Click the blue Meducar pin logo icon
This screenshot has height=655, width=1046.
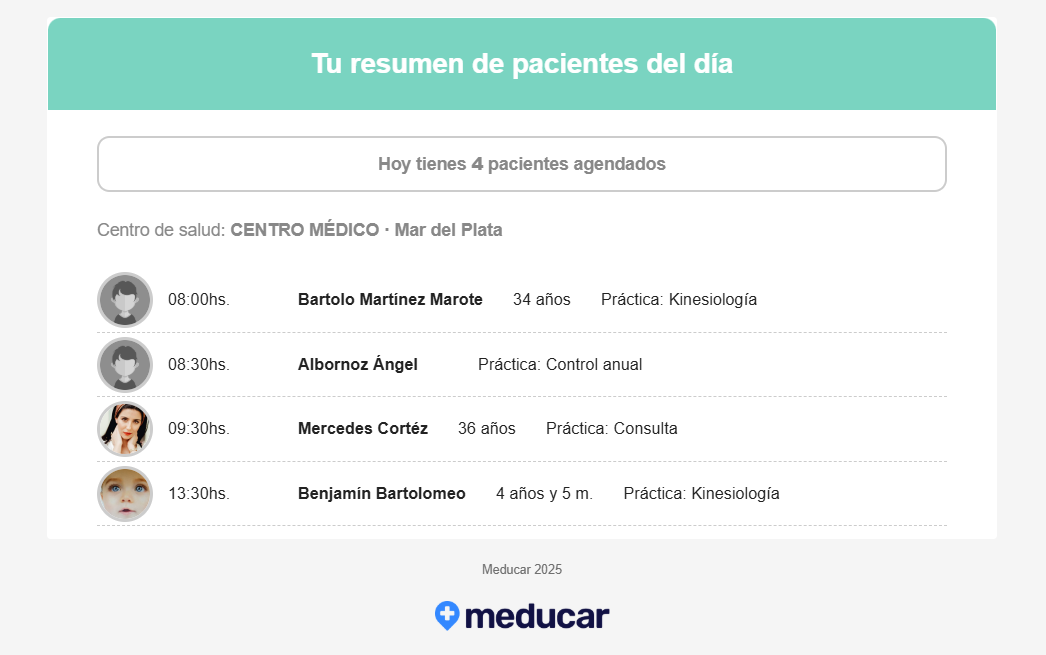pyautogui.click(x=447, y=616)
